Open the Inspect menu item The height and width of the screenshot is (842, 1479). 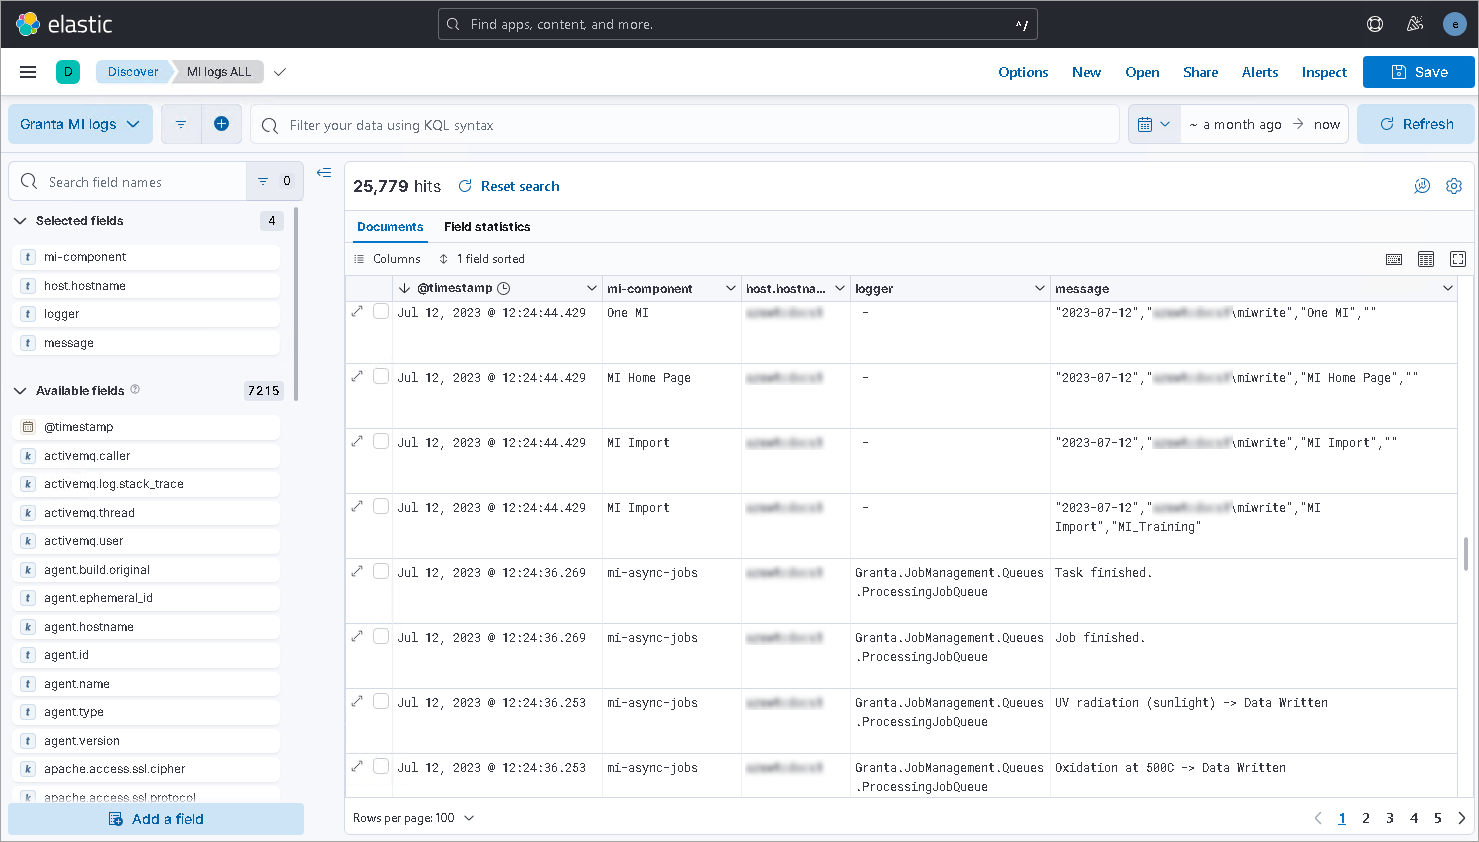[x=1324, y=72]
